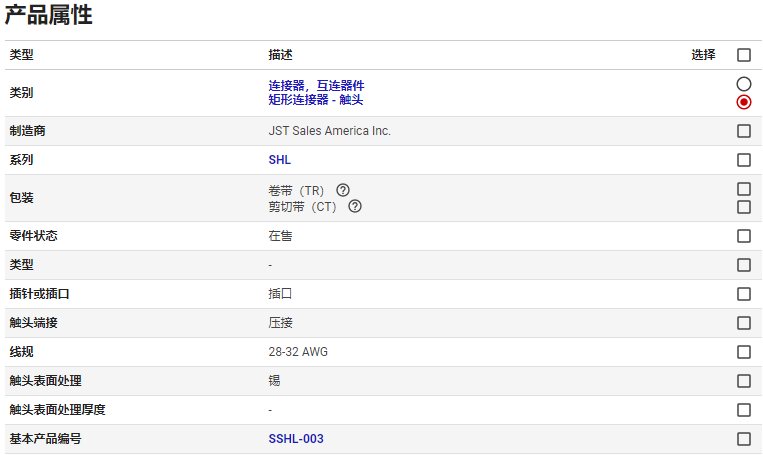
Task: Tick the 基本产品编号 row checkbox
Action: [743, 439]
